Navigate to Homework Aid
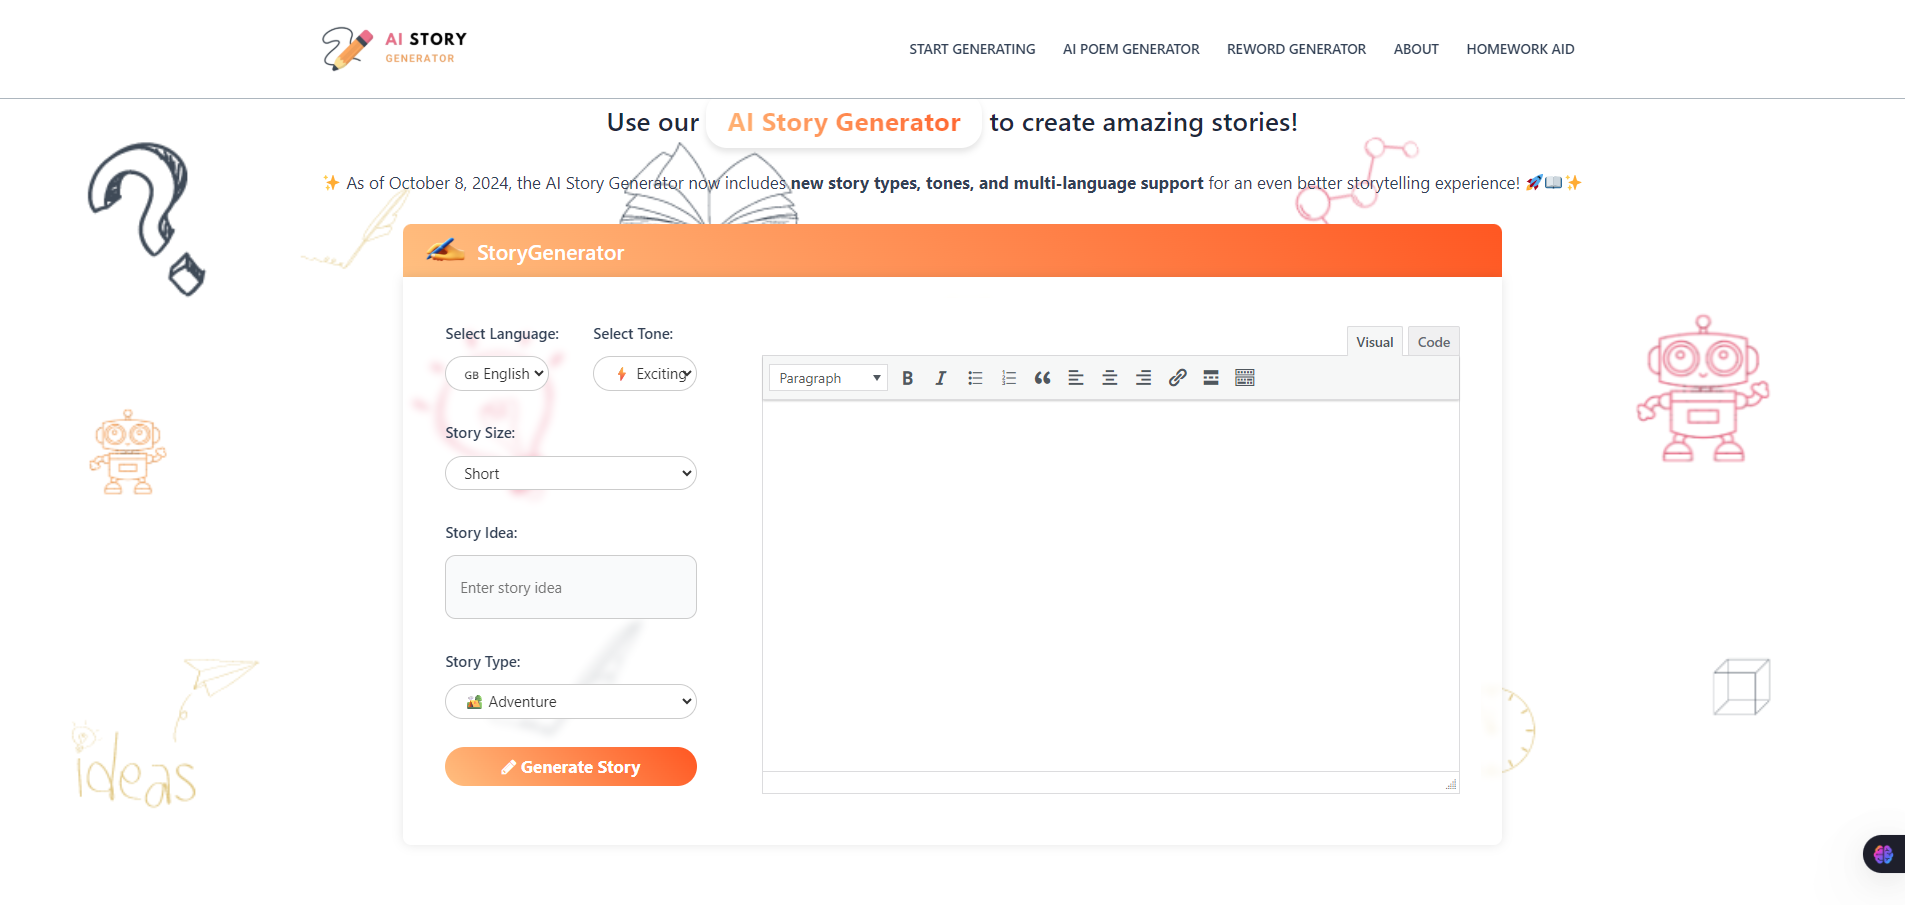This screenshot has height=905, width=1905. (1520, 48)
